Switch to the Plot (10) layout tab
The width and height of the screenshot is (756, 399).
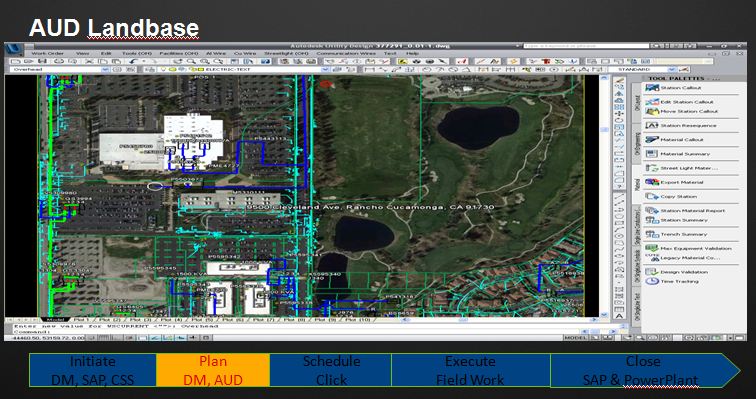(x=357, y=320)
